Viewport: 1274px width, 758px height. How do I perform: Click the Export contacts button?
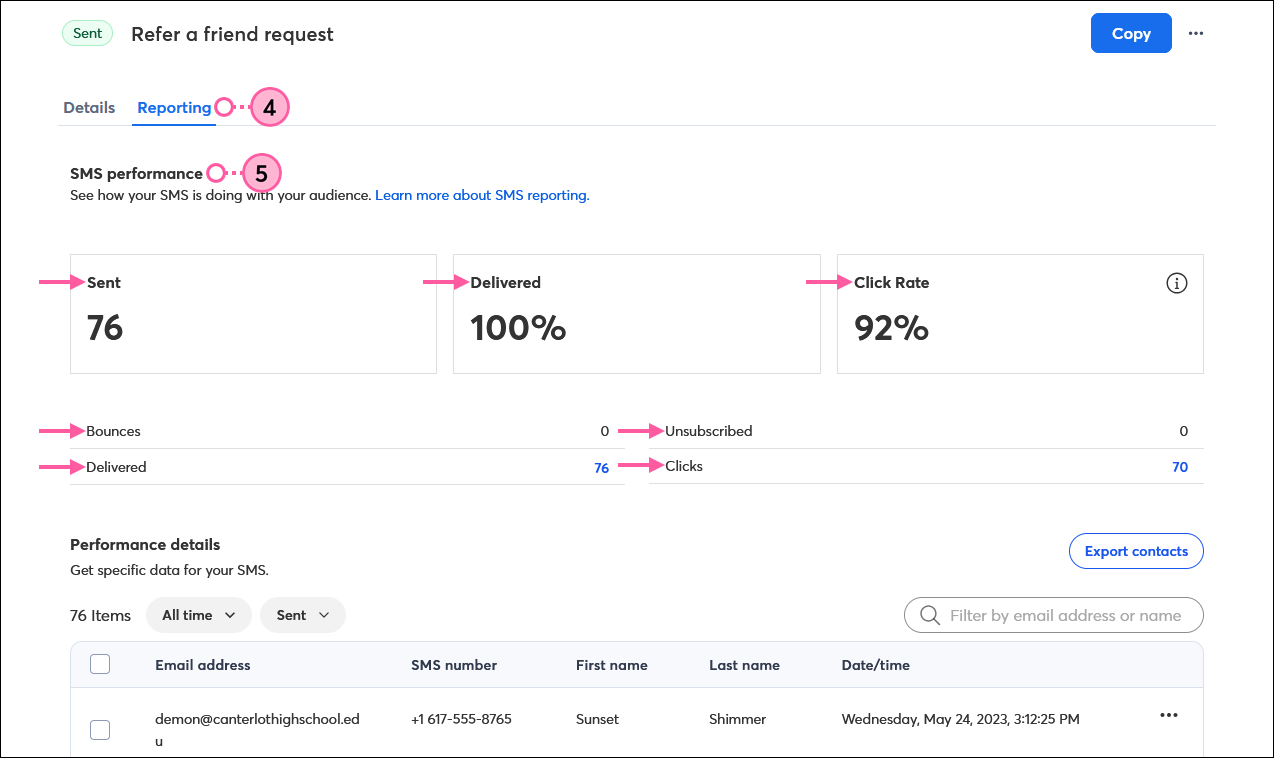1136,551
